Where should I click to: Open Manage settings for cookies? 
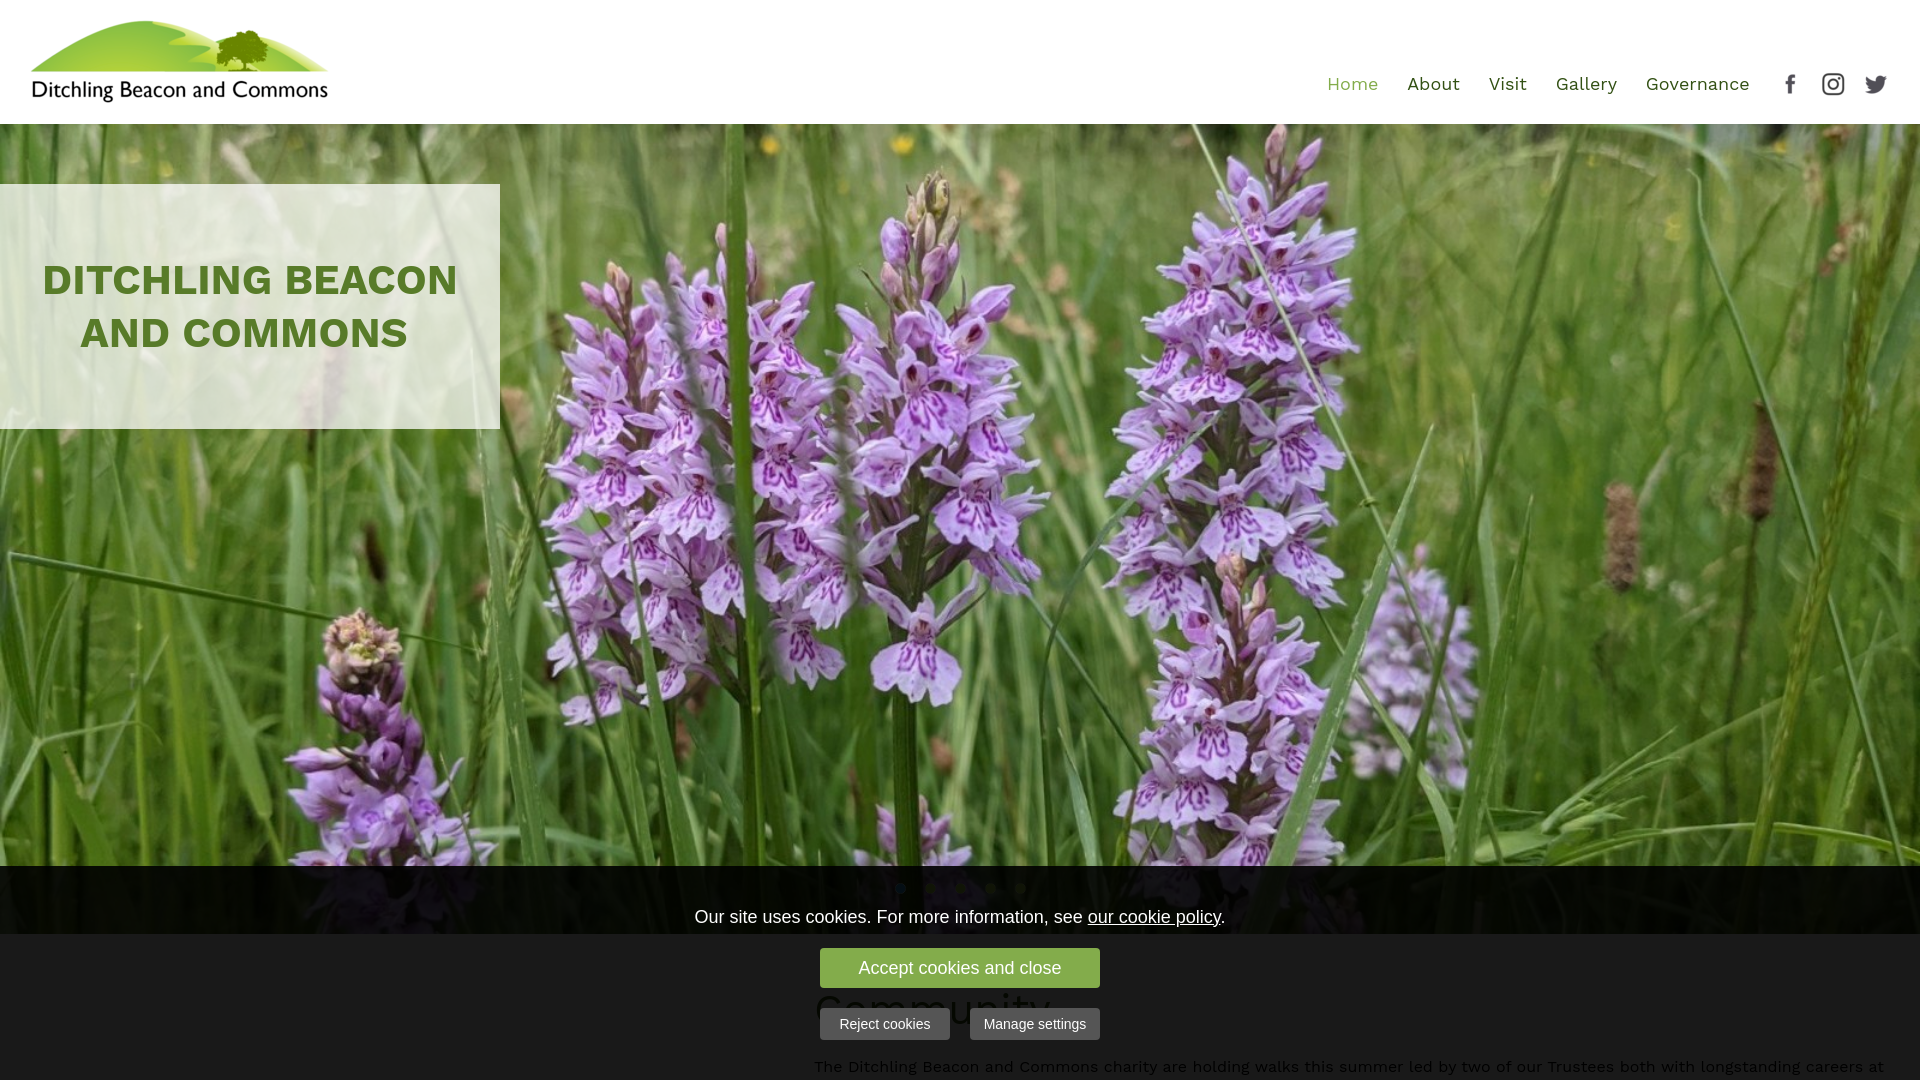pyautogui.click(x=1035, y=1024)
